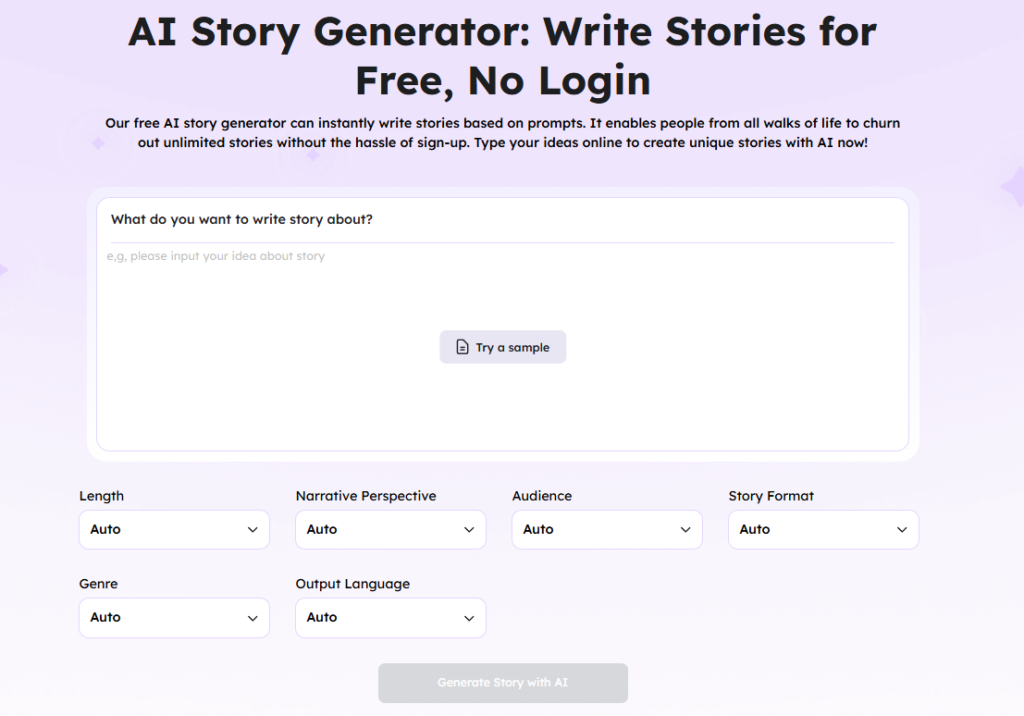Open the Genre dropdown menu
1024x716 pixels.
(160, 618)
